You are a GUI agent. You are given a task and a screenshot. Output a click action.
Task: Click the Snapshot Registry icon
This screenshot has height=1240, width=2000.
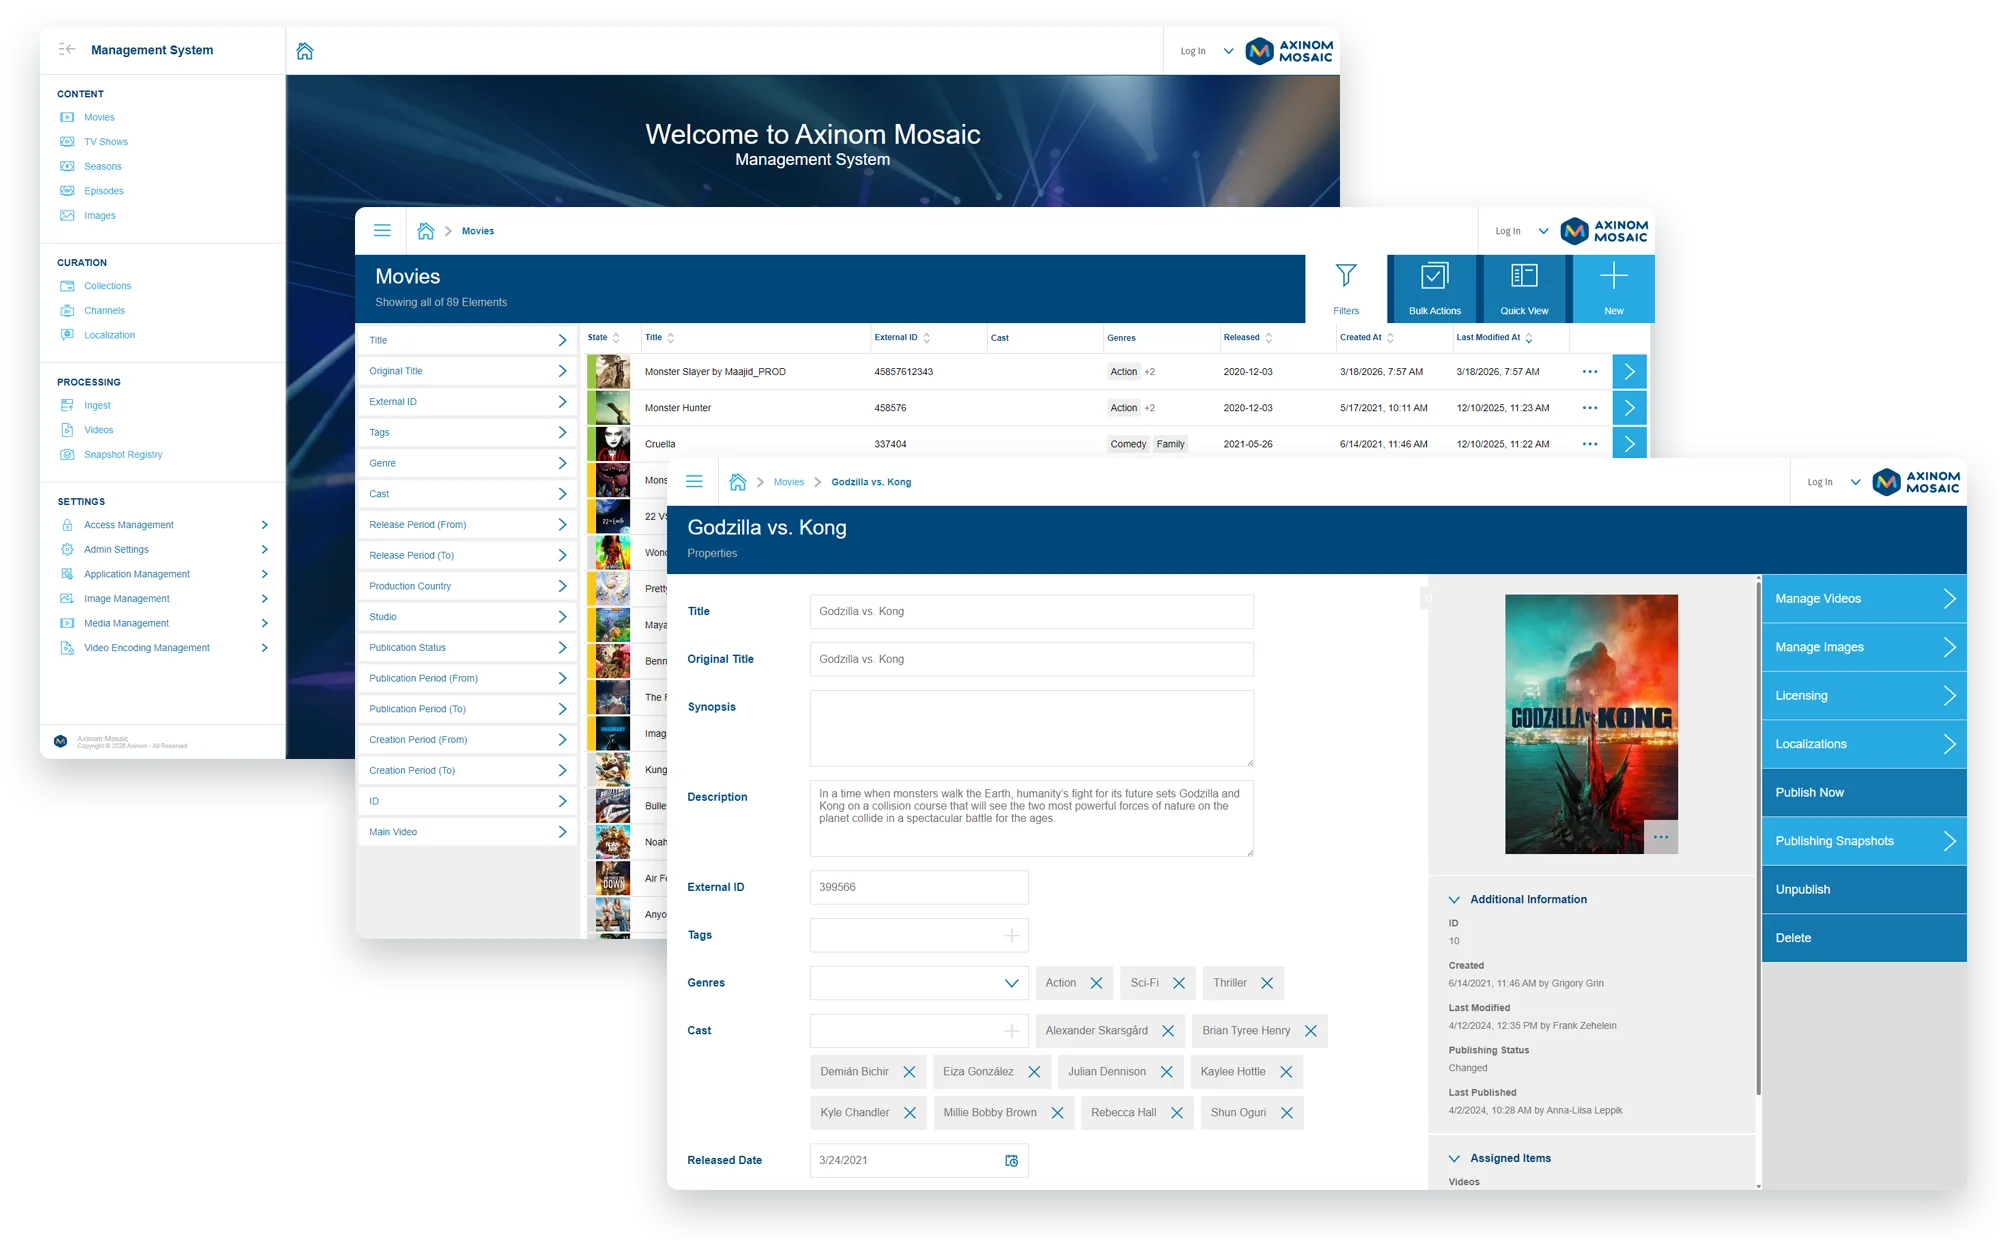tap(67, 454)
